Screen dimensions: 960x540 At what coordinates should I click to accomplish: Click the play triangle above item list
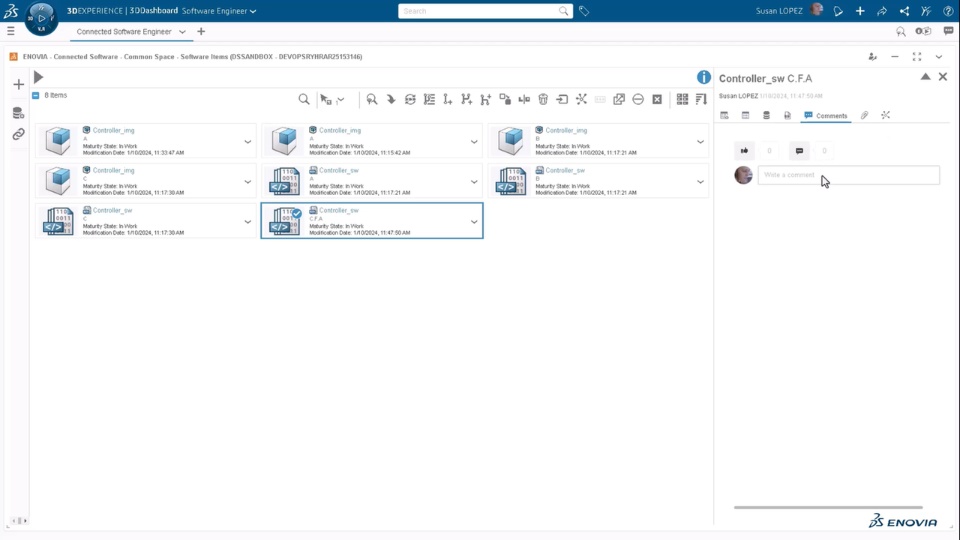click(x=39, y=77)
